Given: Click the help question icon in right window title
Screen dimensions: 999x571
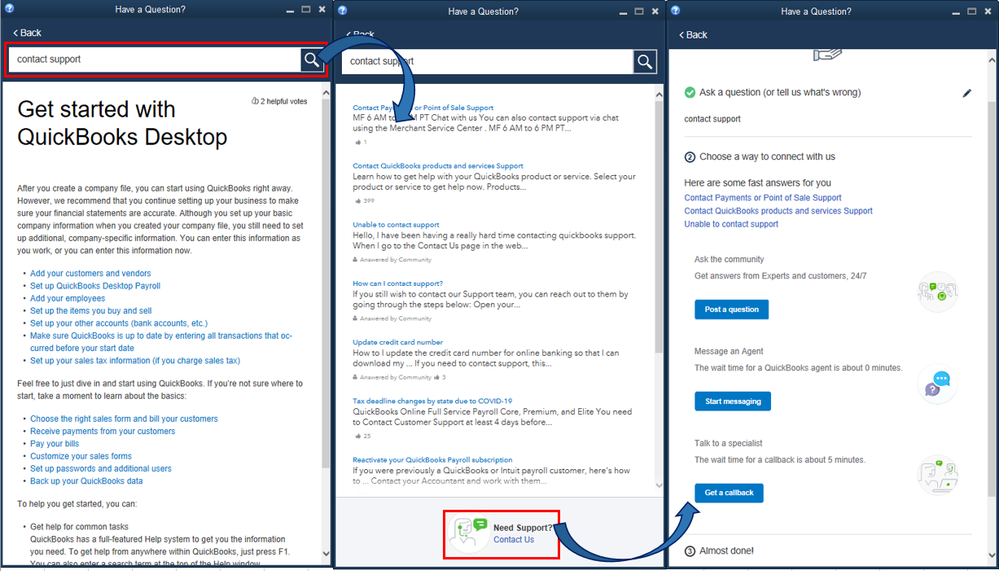Looking at the screenshot, I should (676, 10).
